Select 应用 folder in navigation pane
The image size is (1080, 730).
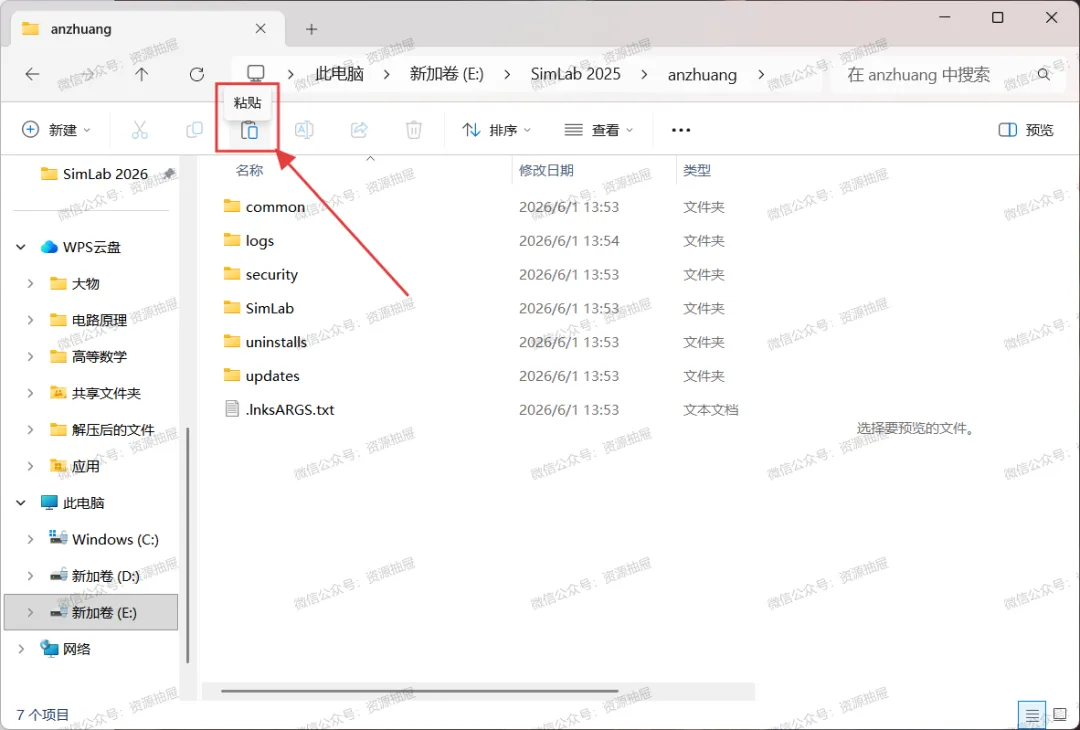[85, 466]
